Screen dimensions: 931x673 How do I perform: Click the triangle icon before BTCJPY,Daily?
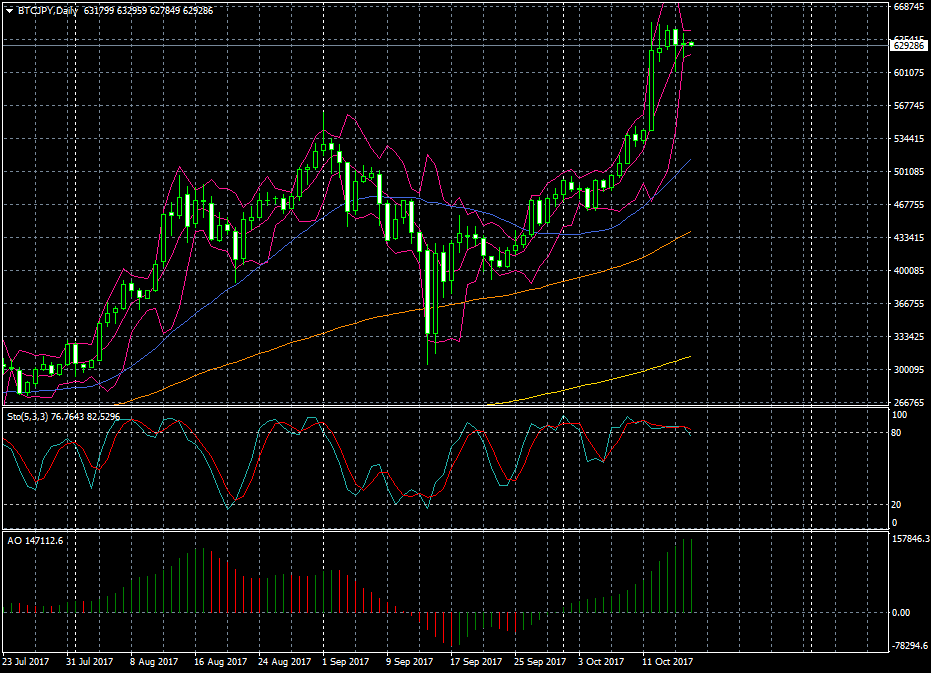tap(8, 10)
